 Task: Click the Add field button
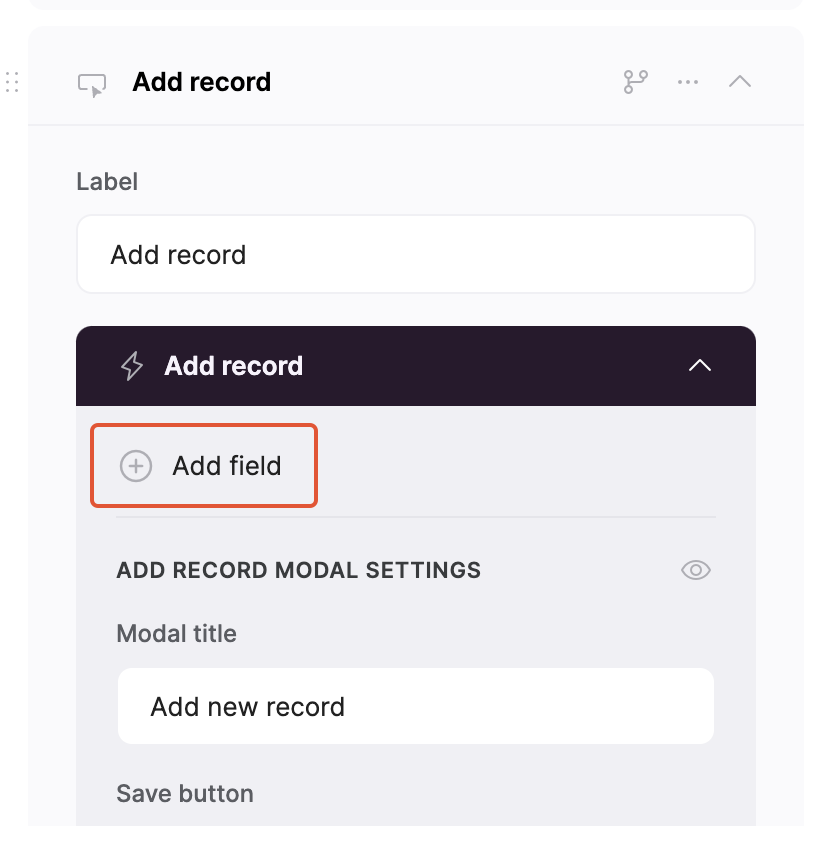(x=203, y=465)
